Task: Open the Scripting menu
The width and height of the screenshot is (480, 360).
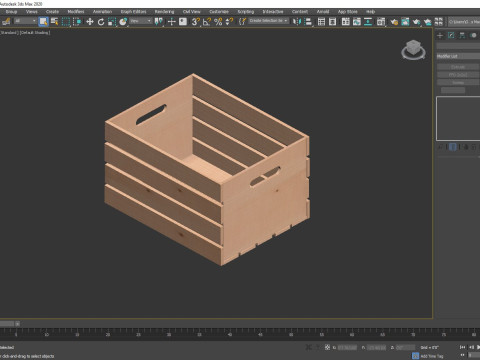Action: [x=246, y=12]
